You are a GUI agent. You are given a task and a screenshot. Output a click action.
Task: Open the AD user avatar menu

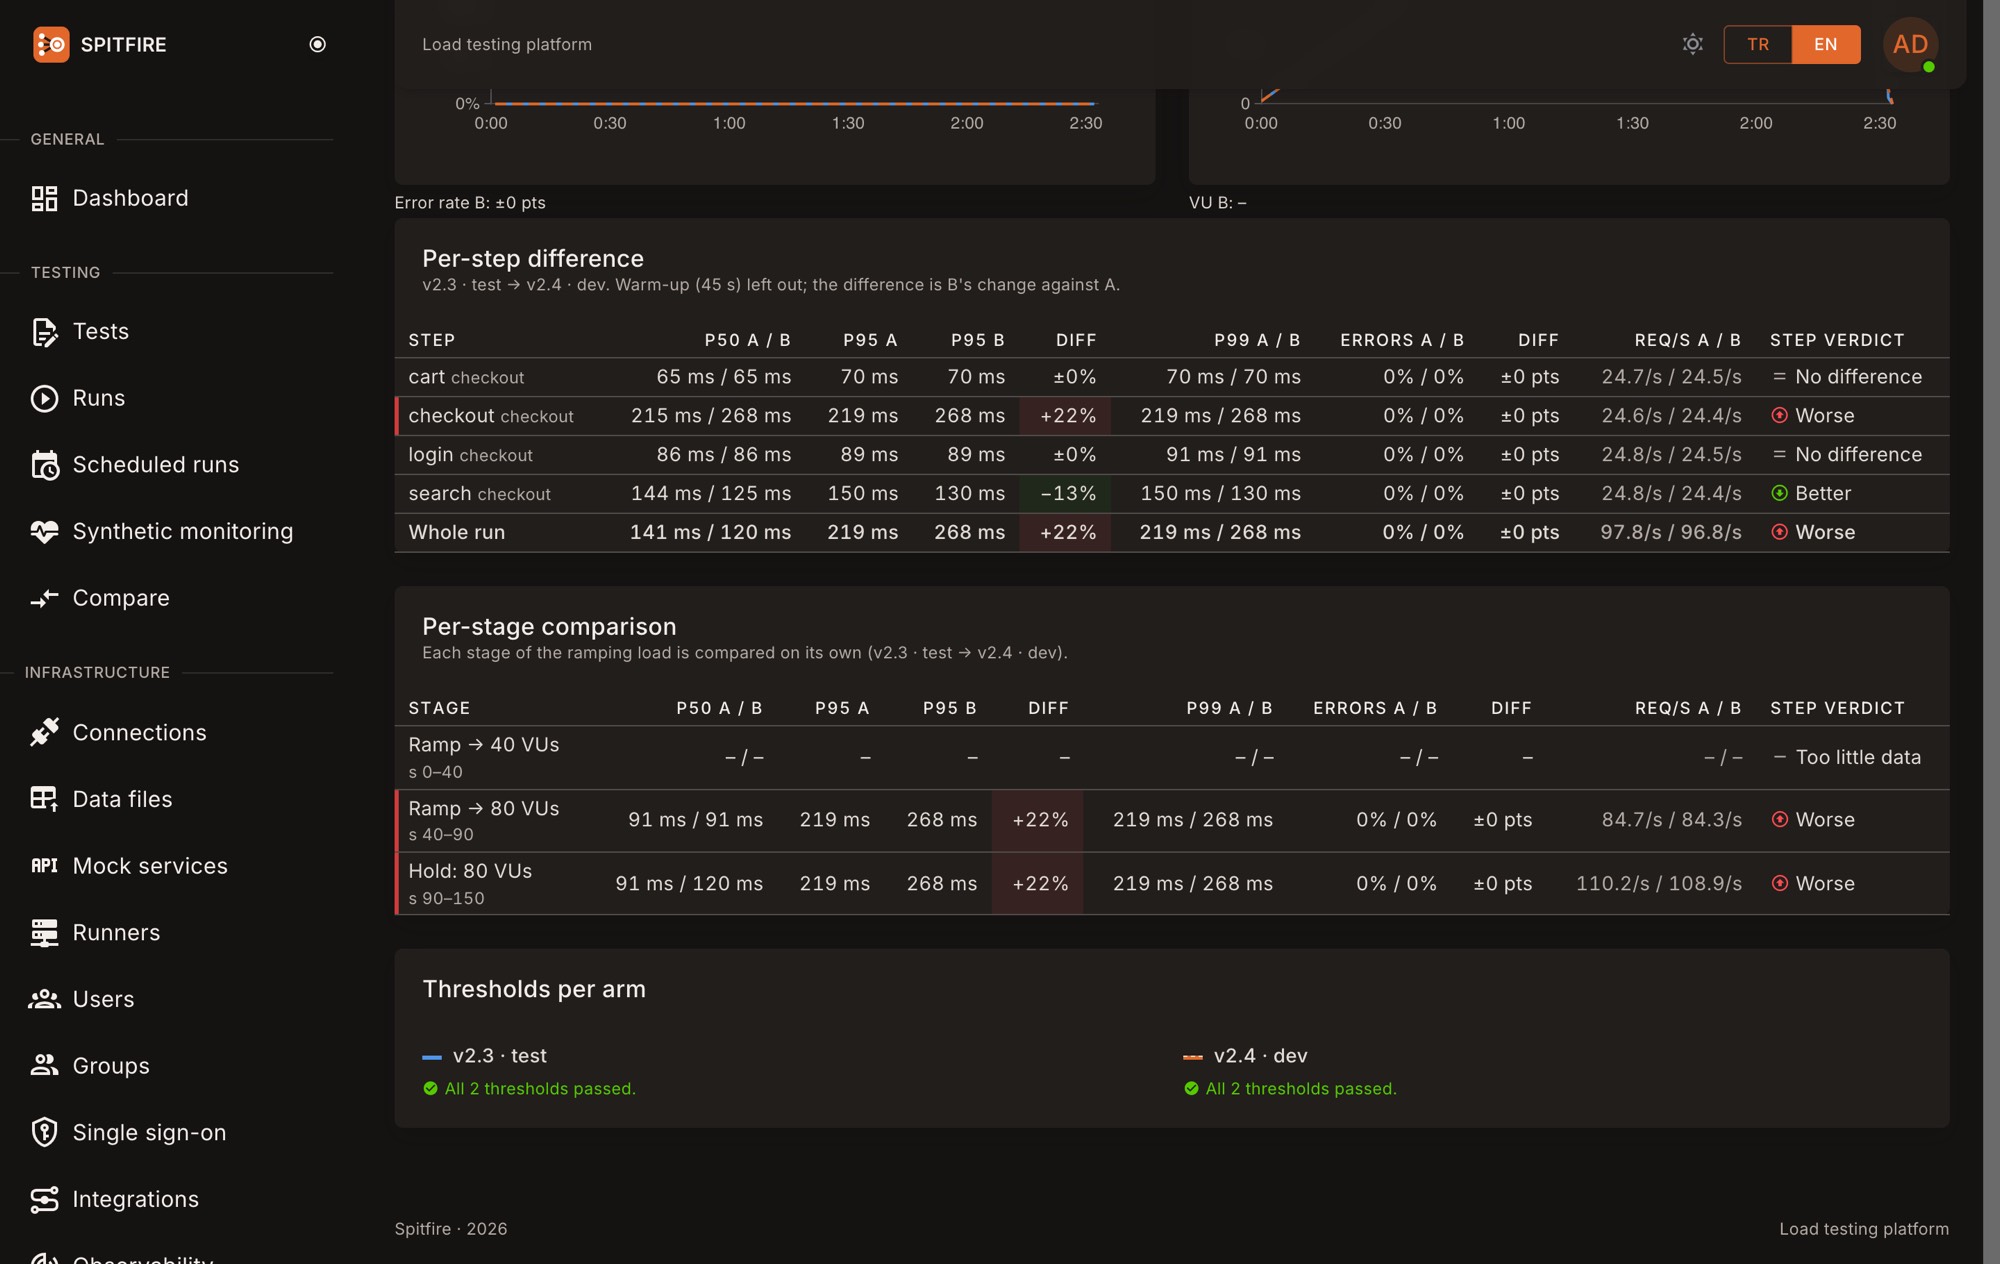[1911, 44]
